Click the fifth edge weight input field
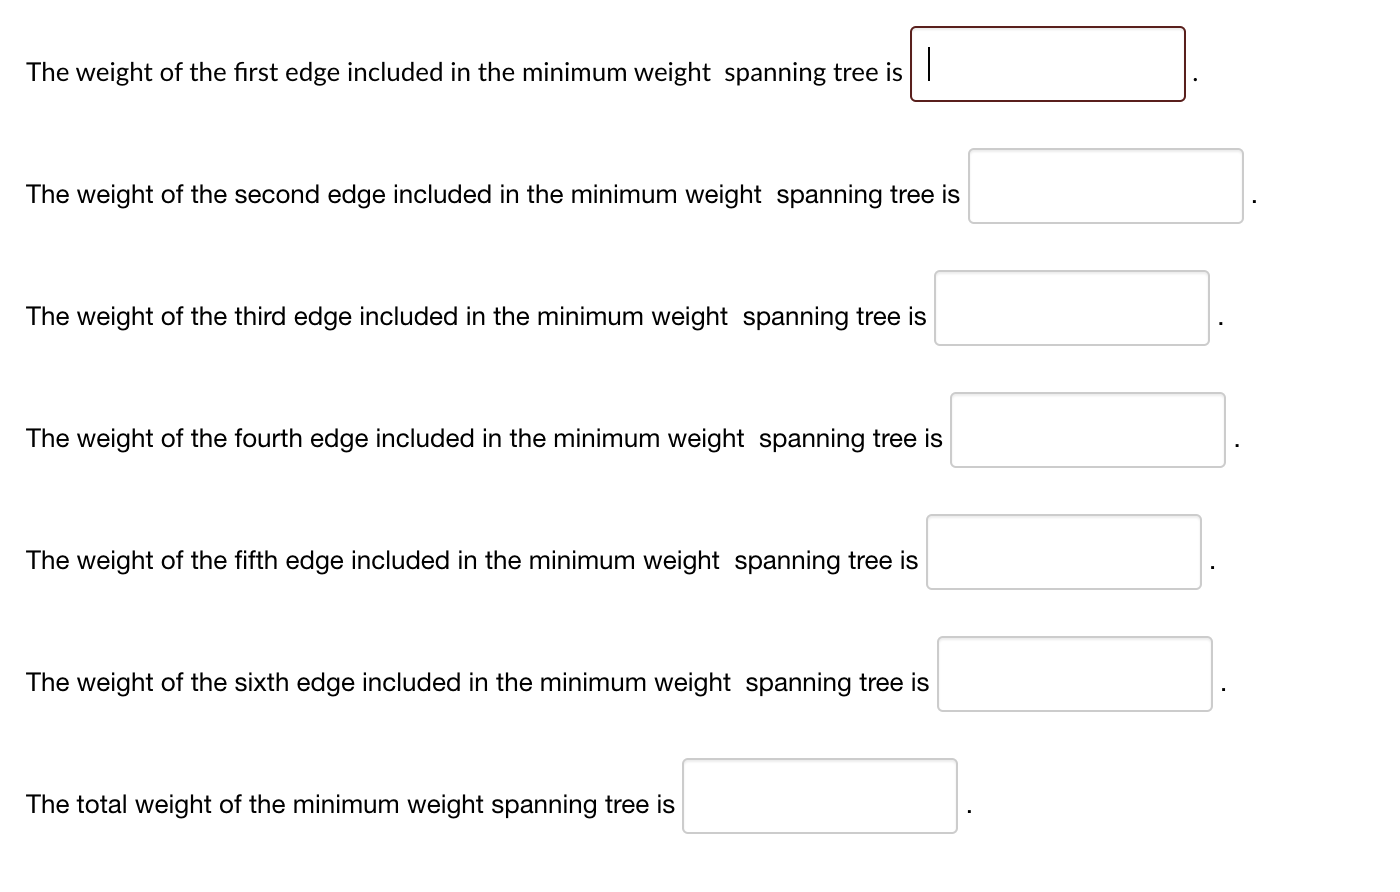 (x=1063, y=552)
